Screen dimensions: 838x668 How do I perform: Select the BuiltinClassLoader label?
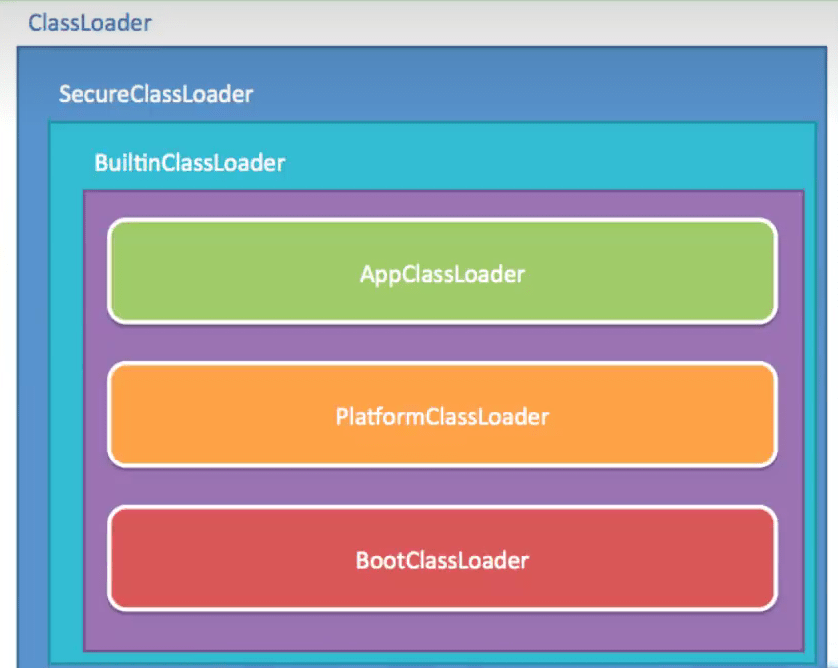pyautogui.click(x=189, y=162)
